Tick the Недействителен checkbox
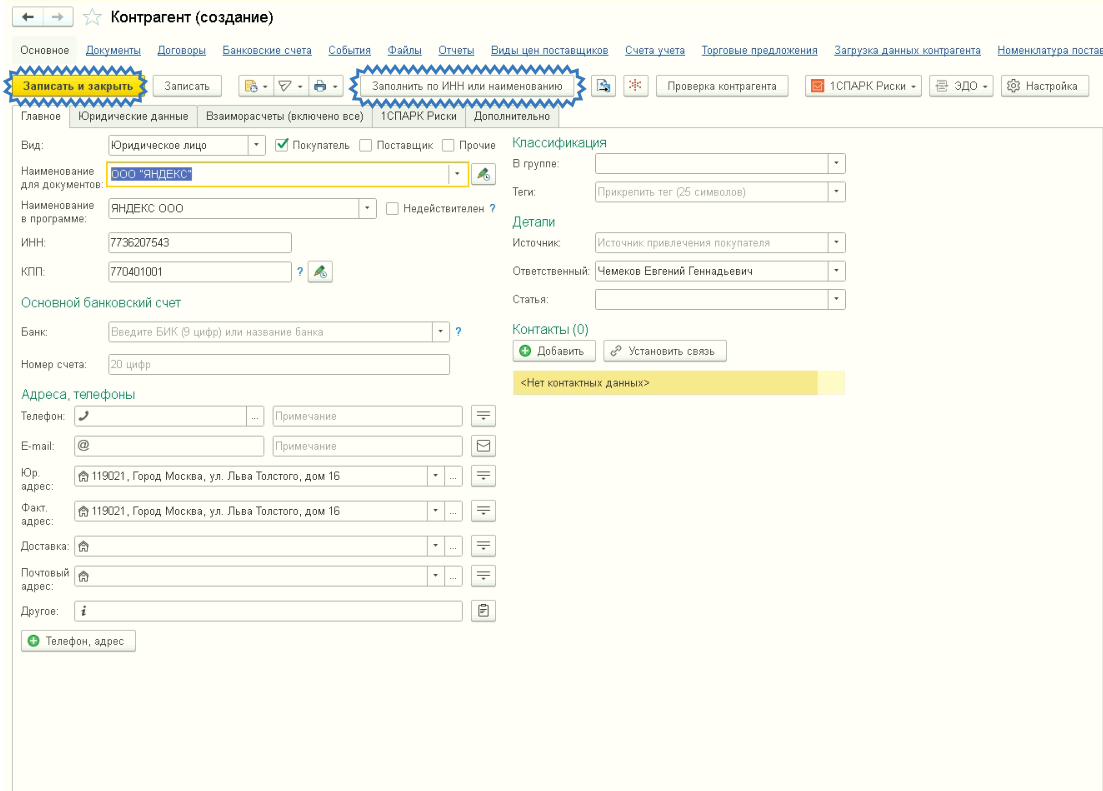 [x=393, y=208]
